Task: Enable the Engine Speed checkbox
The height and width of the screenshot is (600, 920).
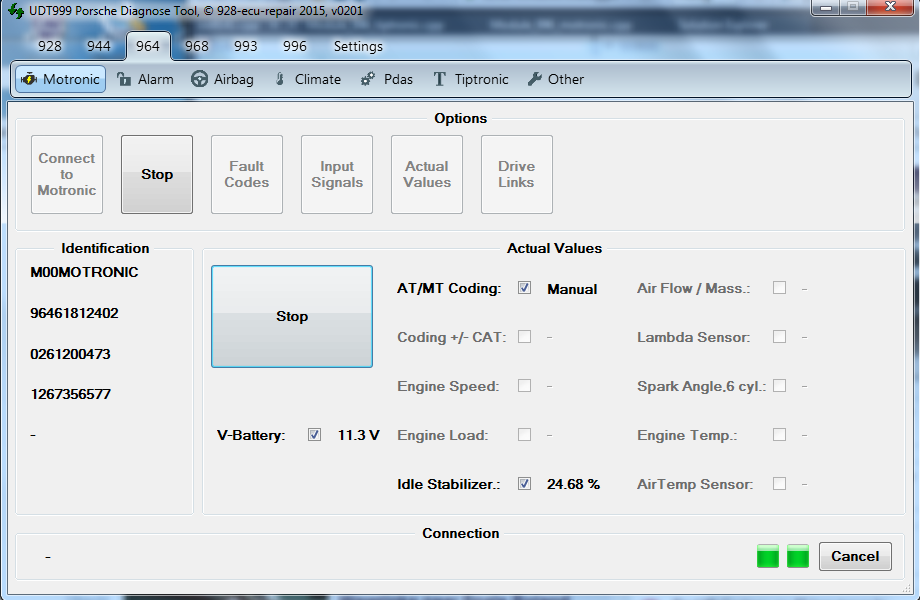Action: [x=524, y=386]
